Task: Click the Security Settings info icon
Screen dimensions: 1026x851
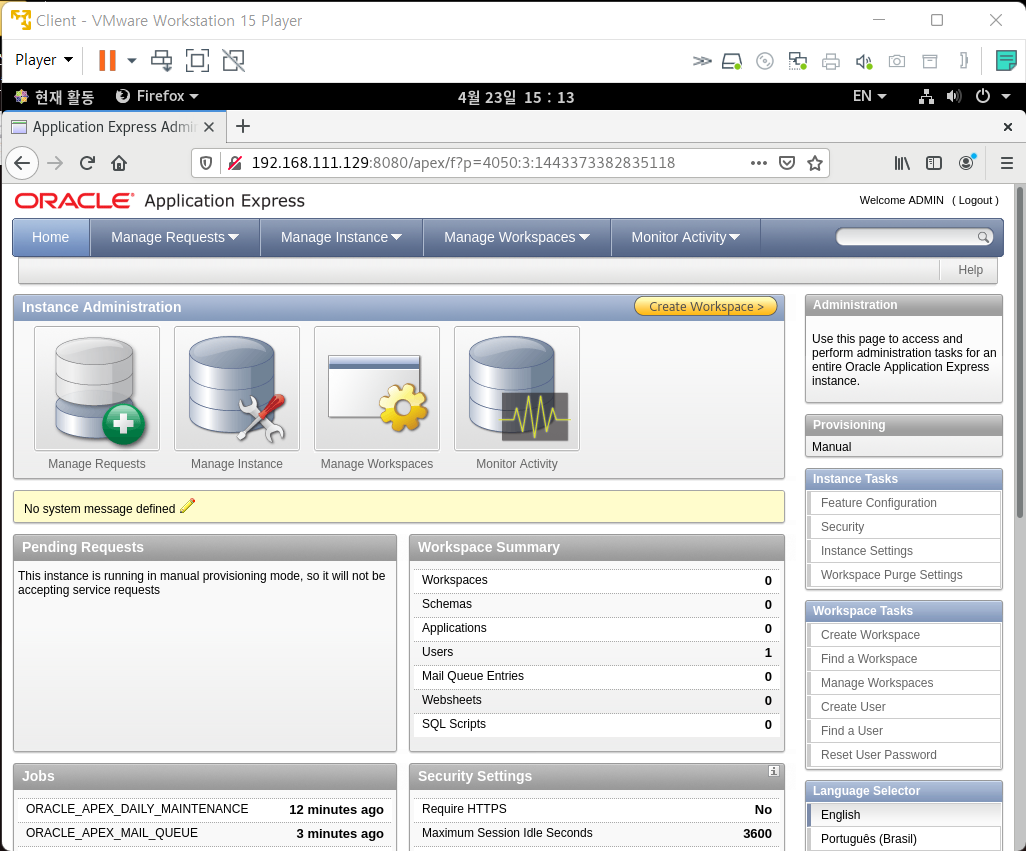Action: (x=773, y=771)
